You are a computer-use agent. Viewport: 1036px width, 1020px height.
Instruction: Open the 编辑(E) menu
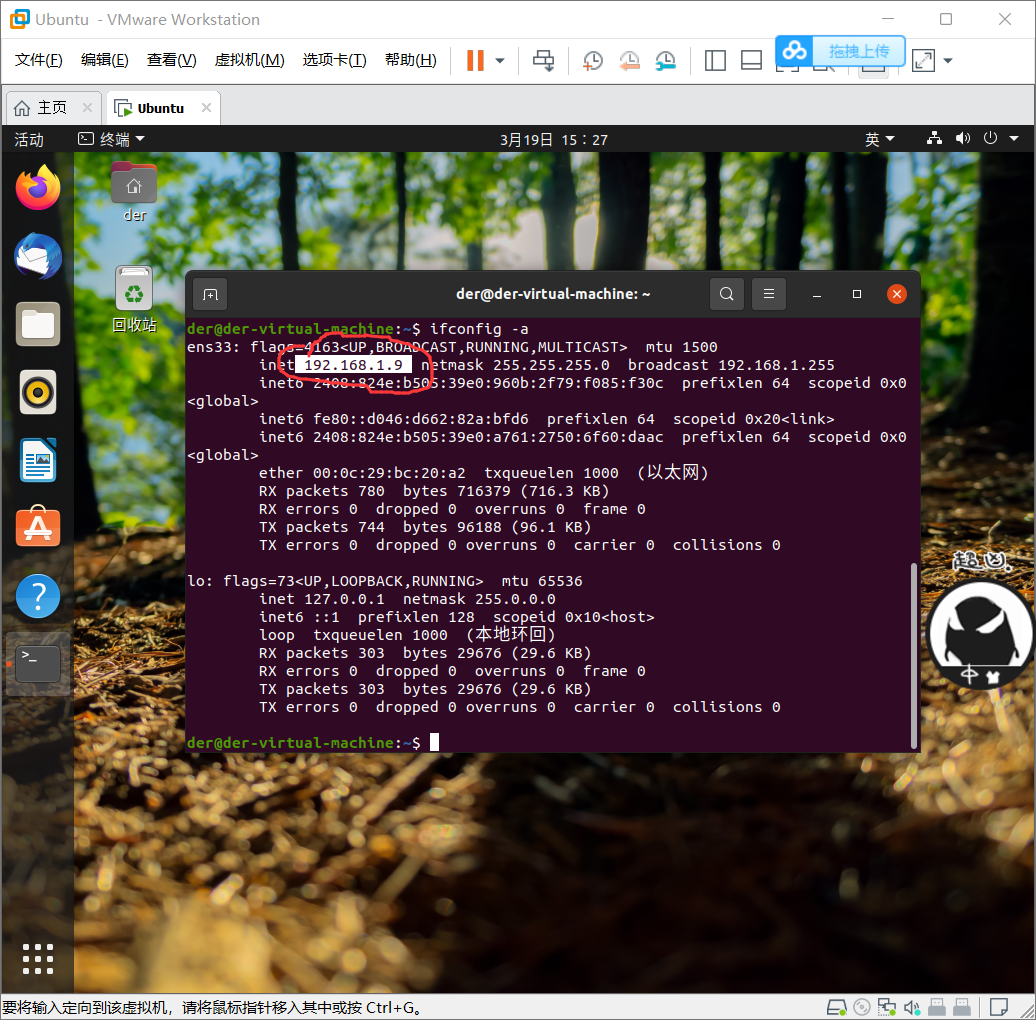(x=104, y=60)
